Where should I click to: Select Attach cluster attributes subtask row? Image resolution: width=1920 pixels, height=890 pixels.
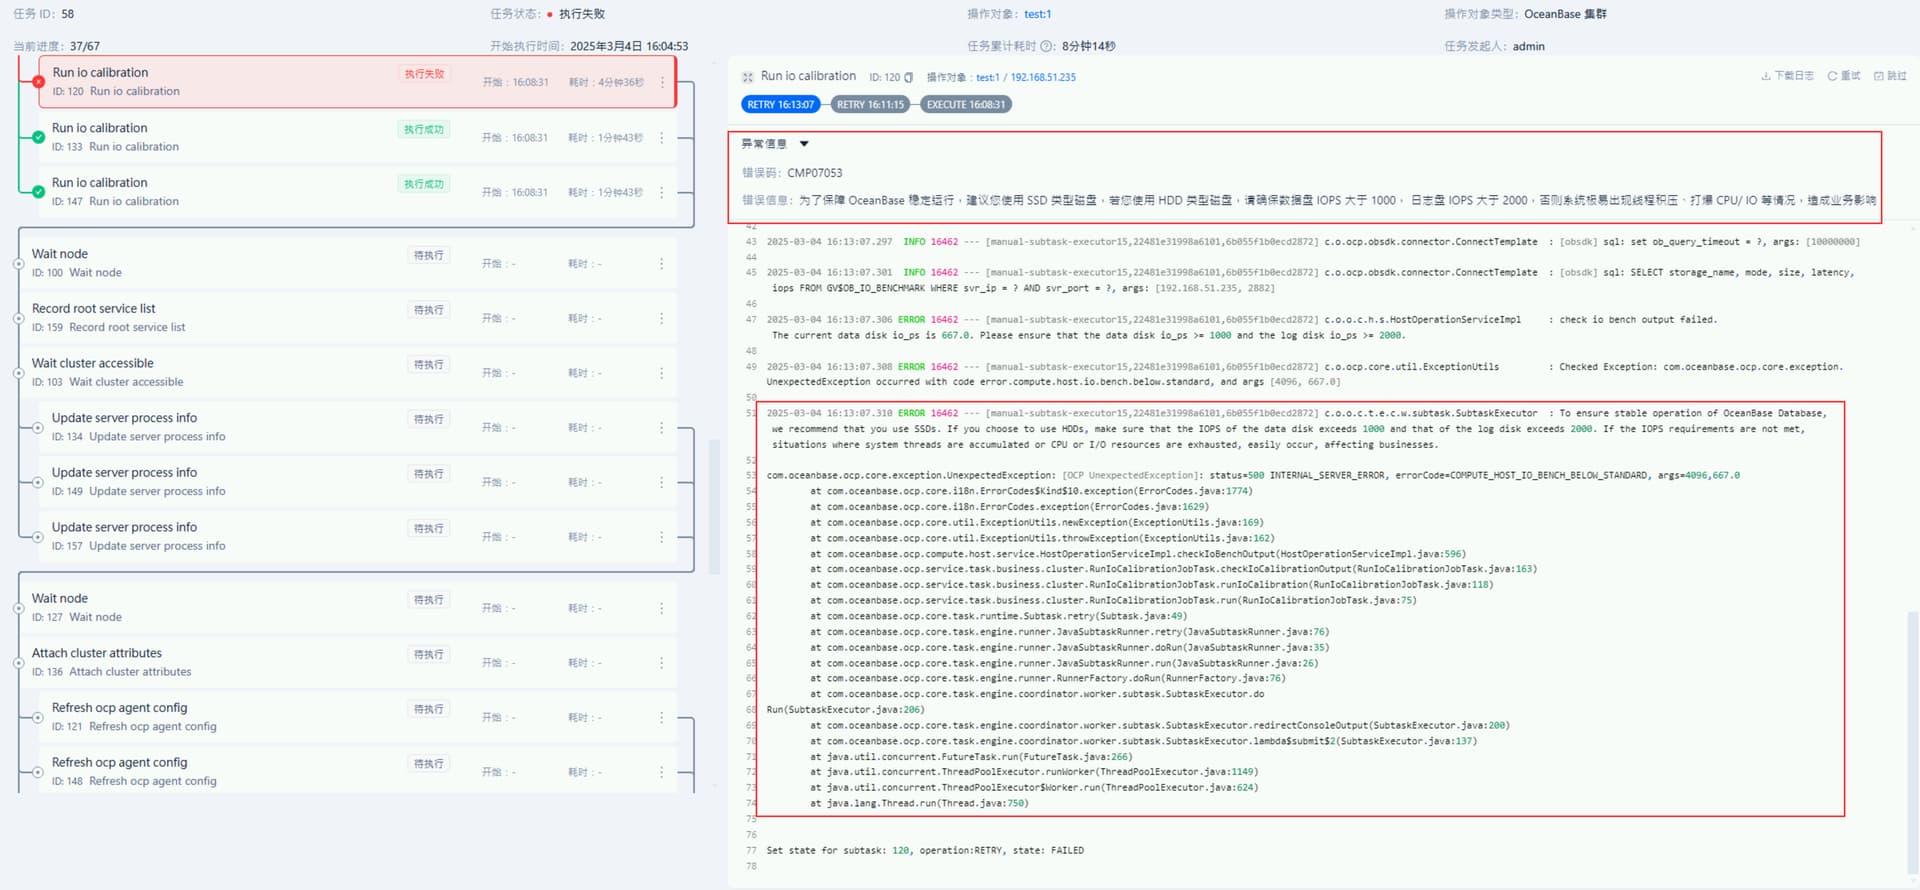click(347, 663)
